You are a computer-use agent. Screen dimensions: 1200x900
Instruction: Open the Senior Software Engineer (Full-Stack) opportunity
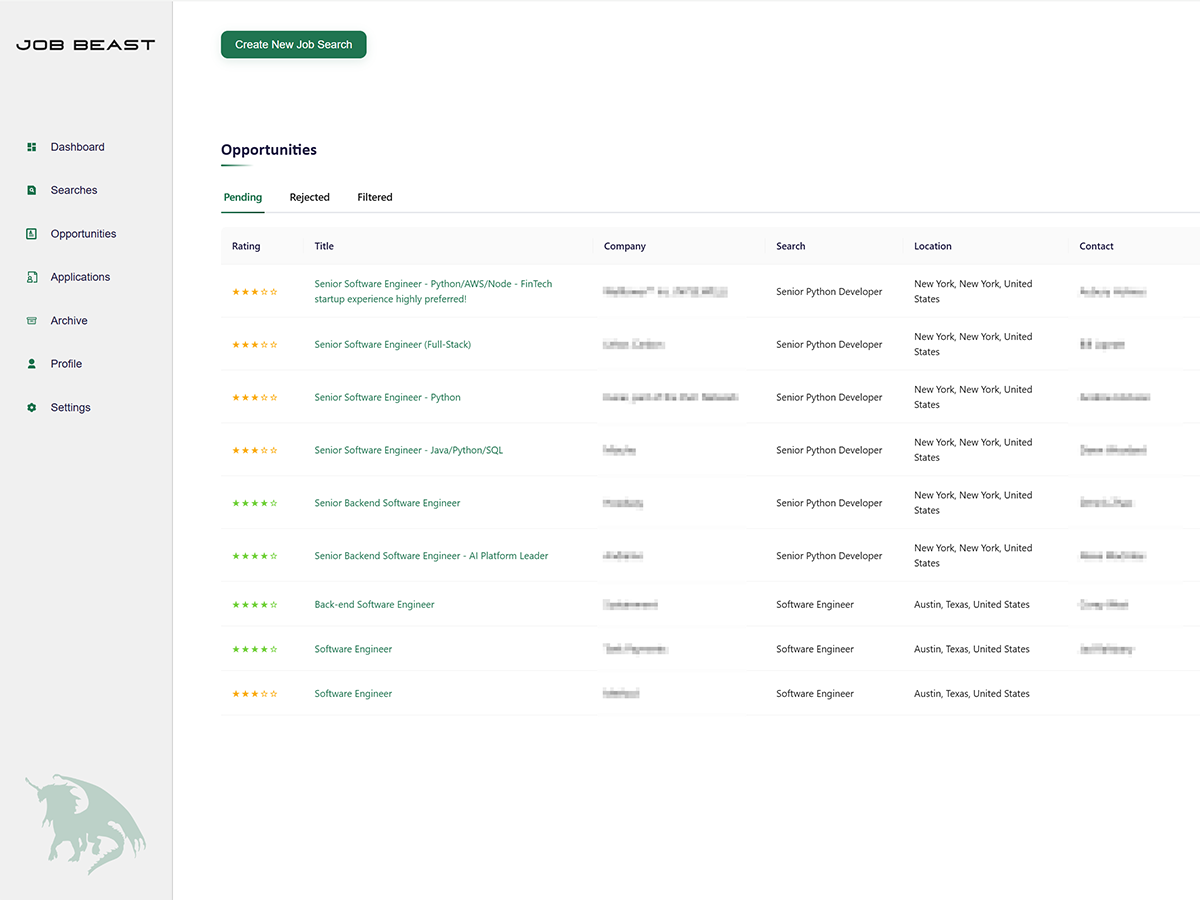point(392,344)
